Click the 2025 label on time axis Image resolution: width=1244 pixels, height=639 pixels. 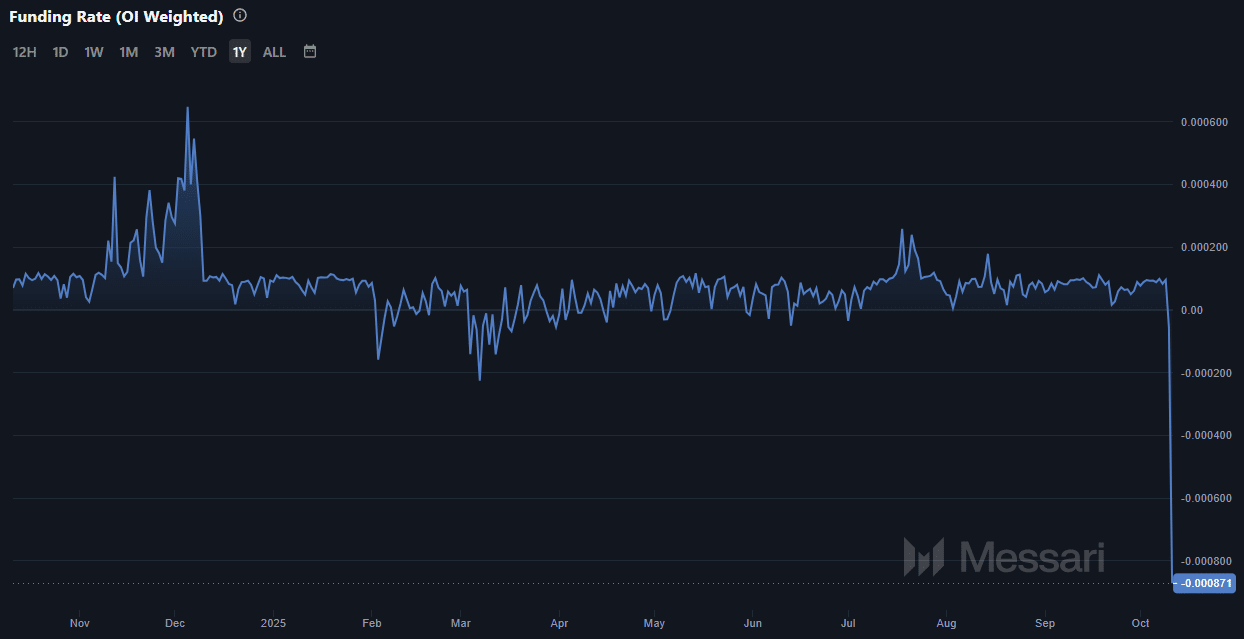(272, 623)
